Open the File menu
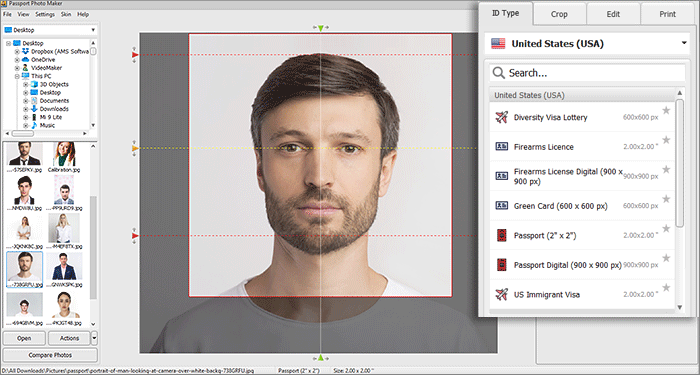Screen dimensions: 700x375 tap(7, 14)
